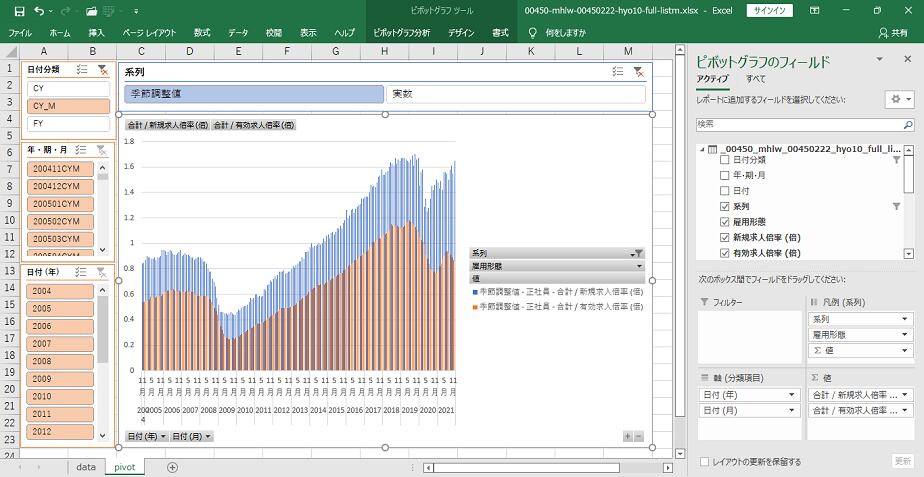Clear filter on 日付分類 slicer
This screenshot has height=477, width=924.
102,70
